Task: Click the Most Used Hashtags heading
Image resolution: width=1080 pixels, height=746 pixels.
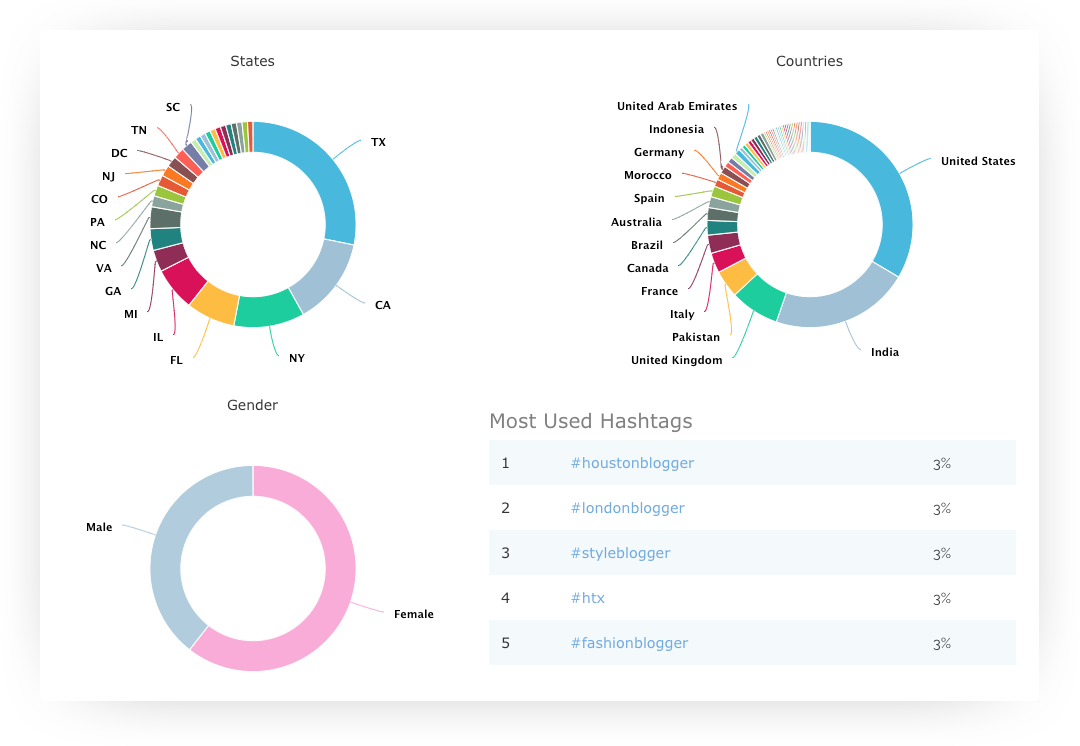Action: pos(591,421)
